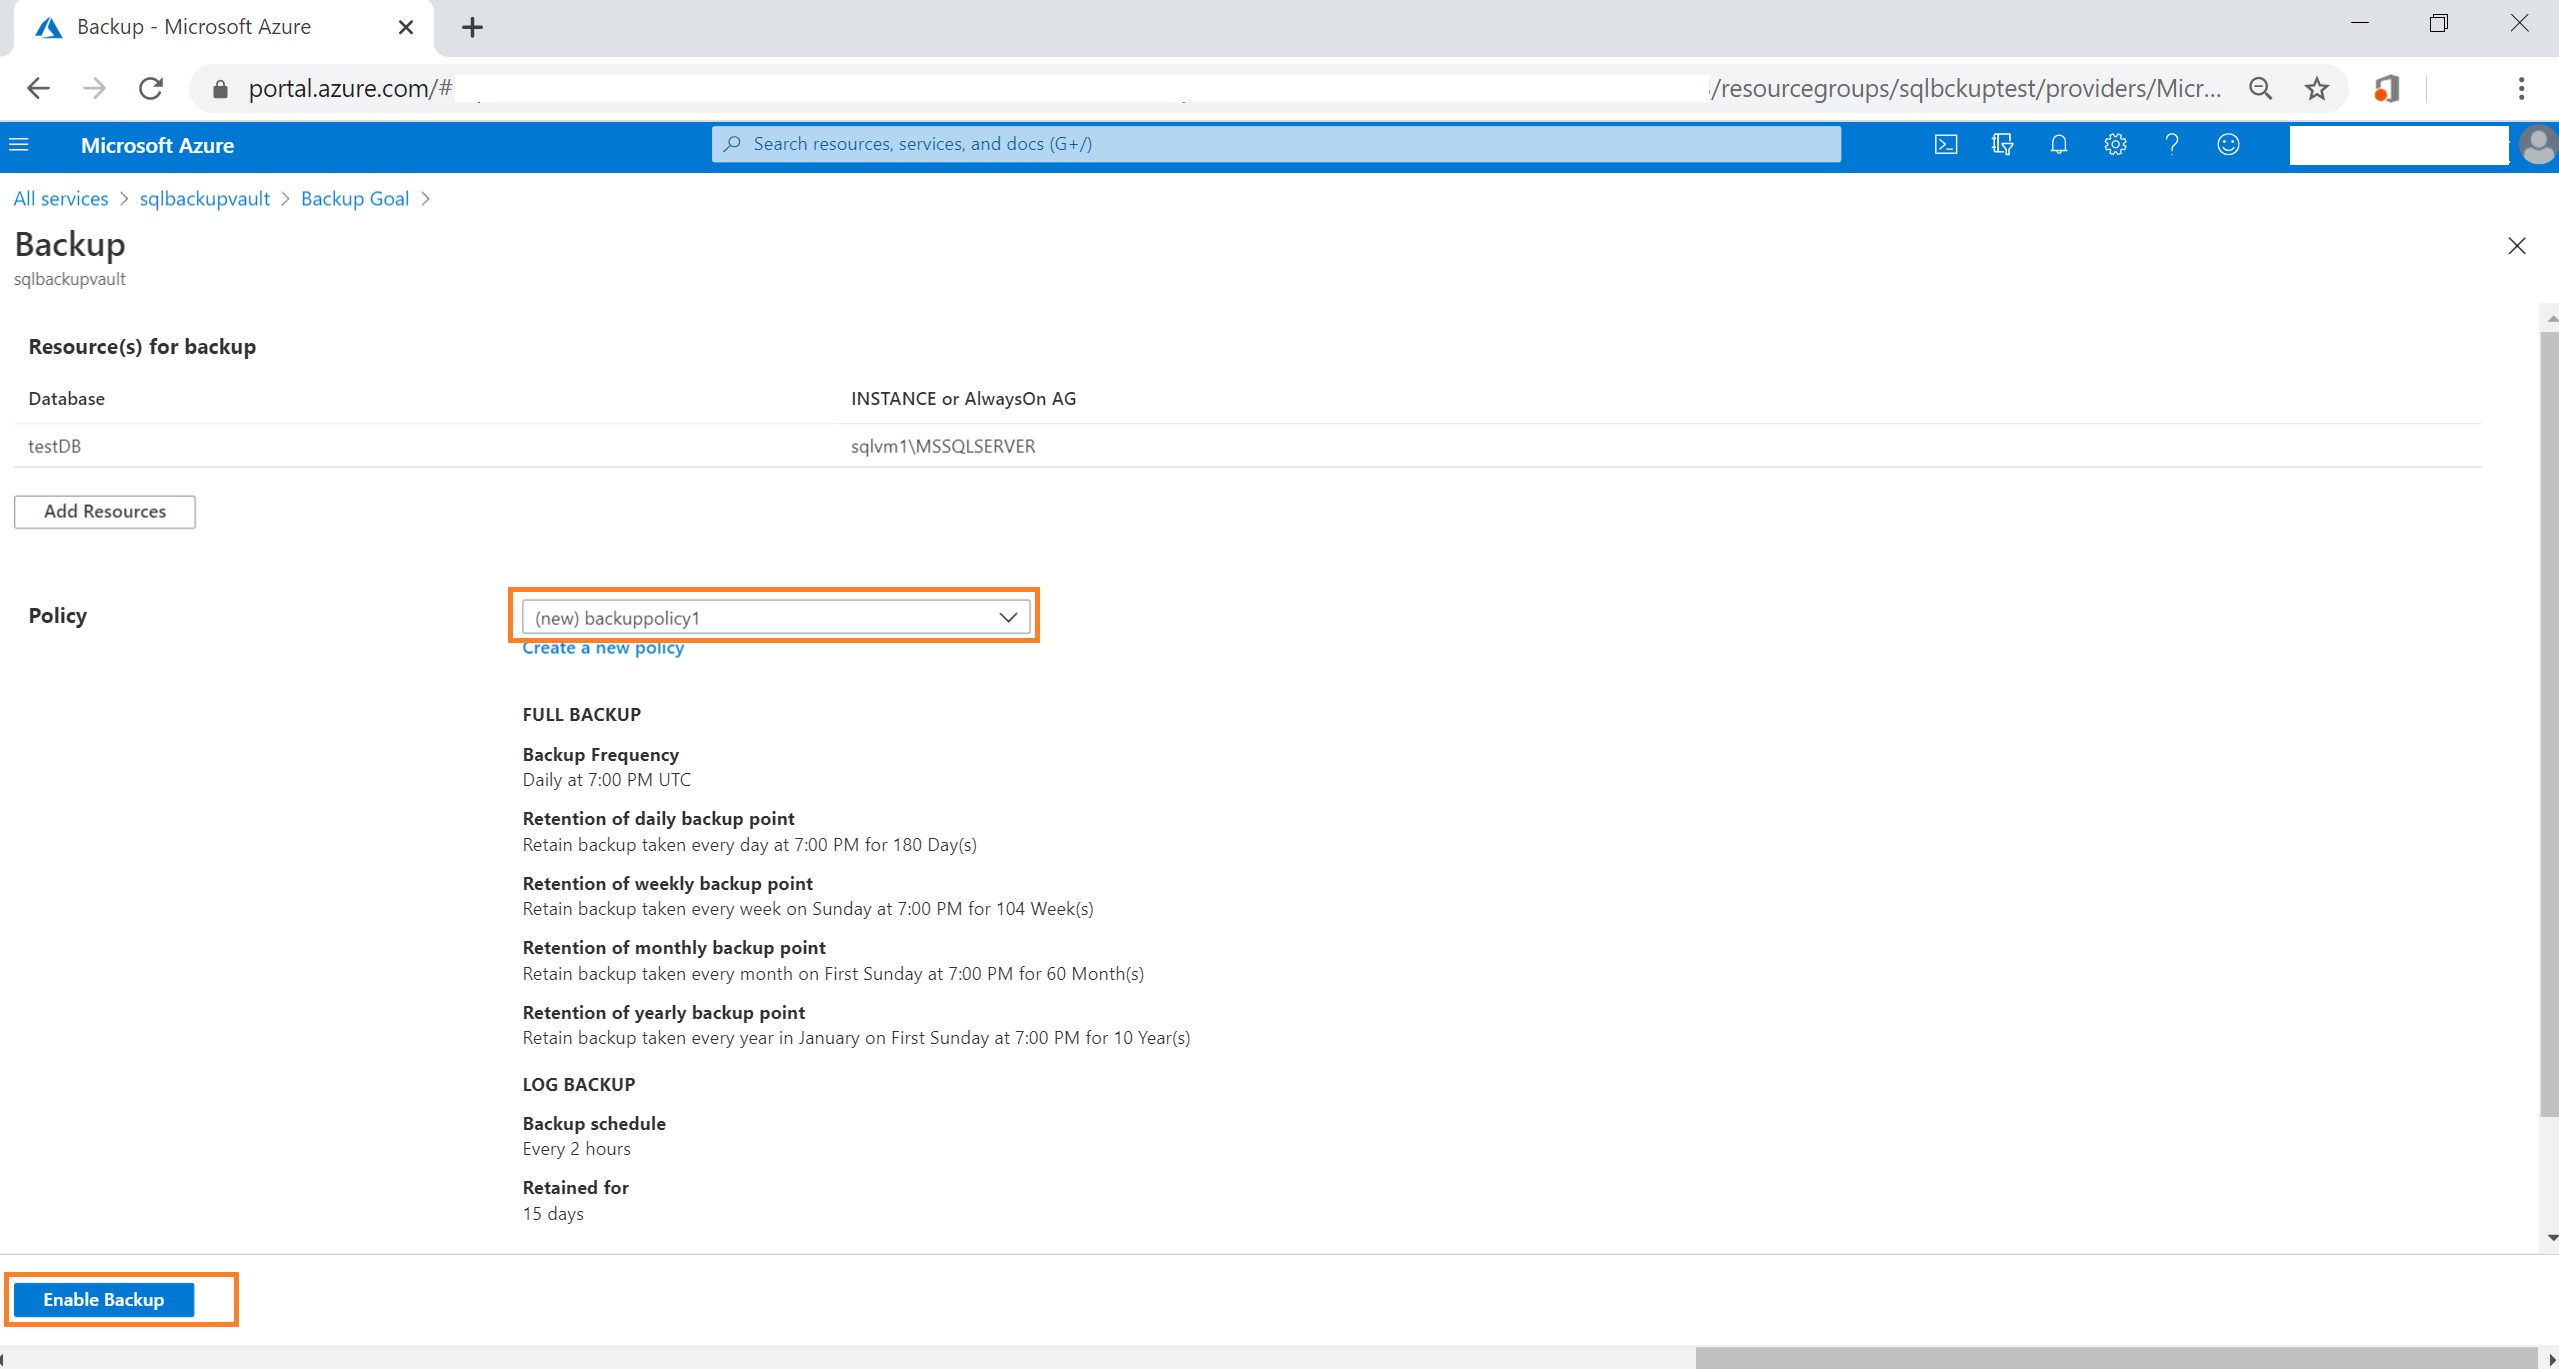
Task: Click Enable Backup button
Action: coord(104,1299)
